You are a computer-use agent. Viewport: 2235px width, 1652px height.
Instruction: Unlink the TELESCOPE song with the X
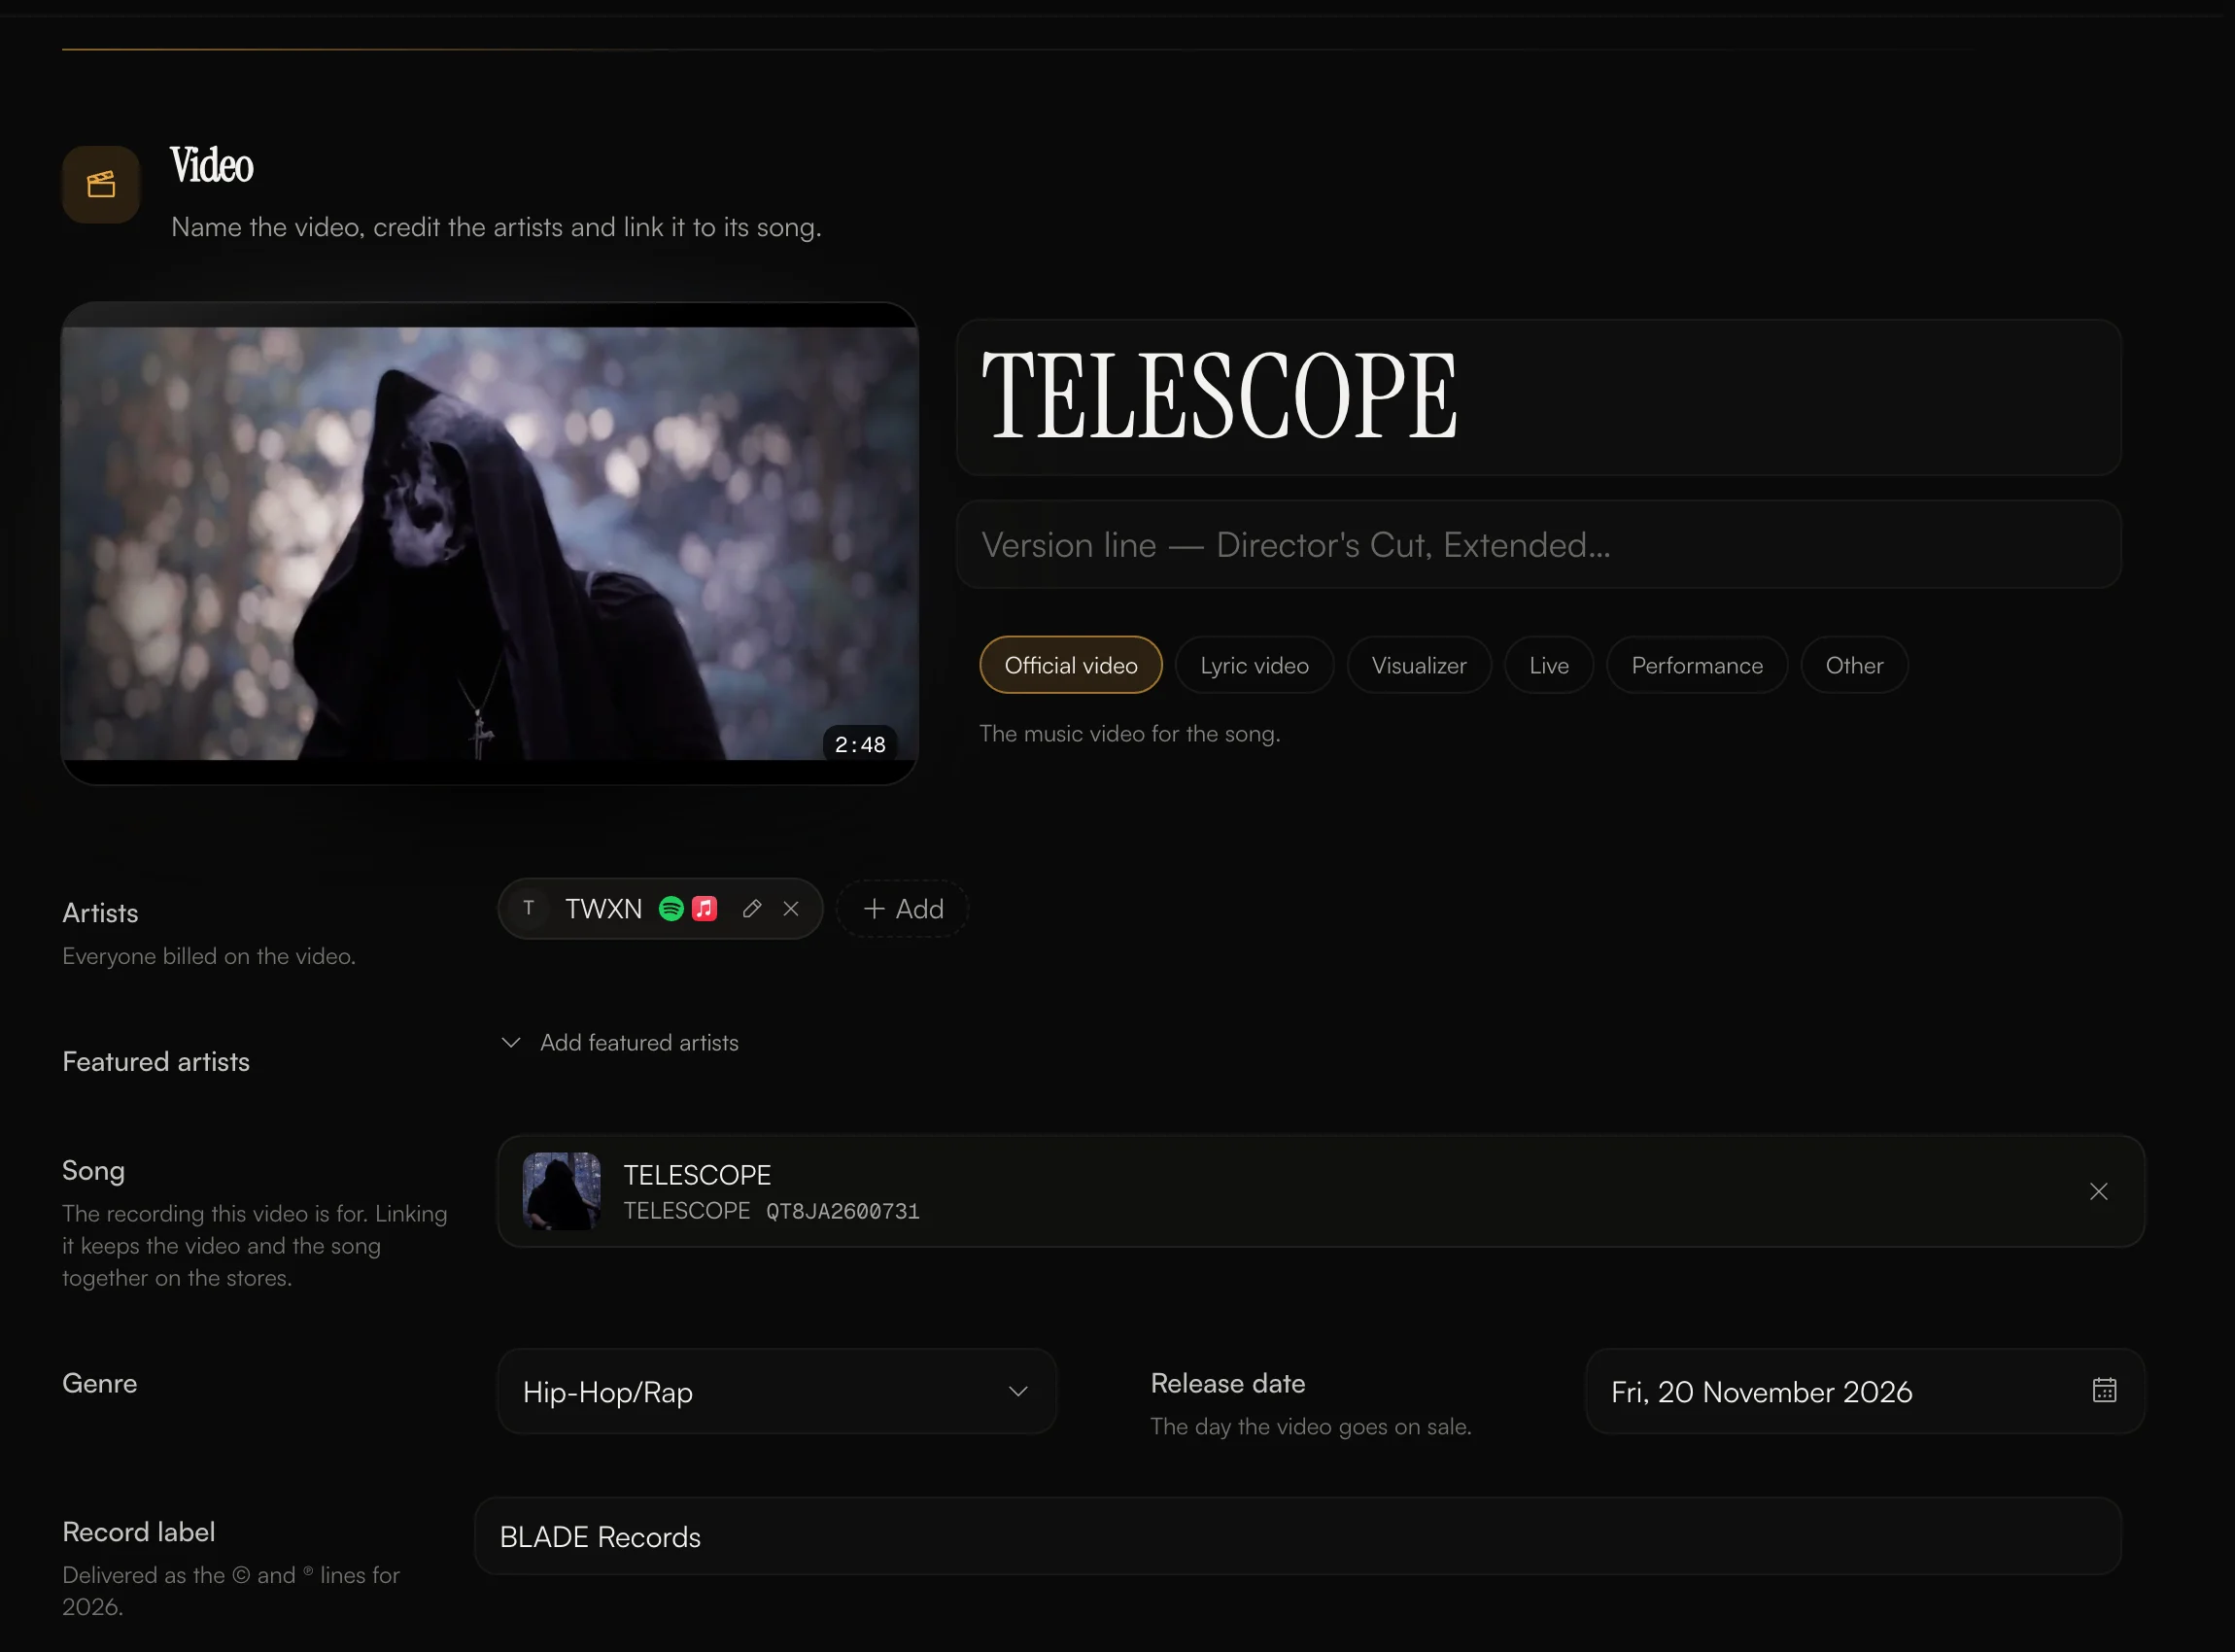tap(2098, 1191)
